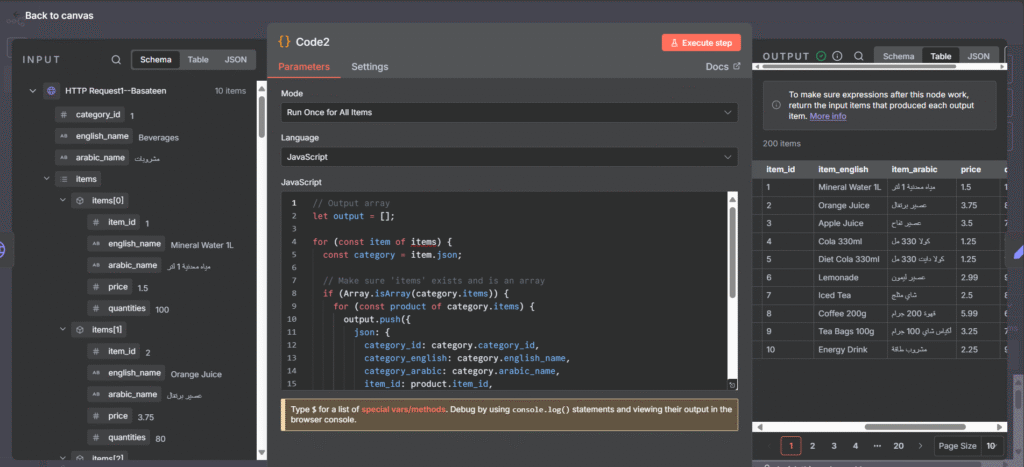This screenshot has width=1024, height=467.
Task: Click the Code2 curly braces node icon
Action: tap(285, 42)
